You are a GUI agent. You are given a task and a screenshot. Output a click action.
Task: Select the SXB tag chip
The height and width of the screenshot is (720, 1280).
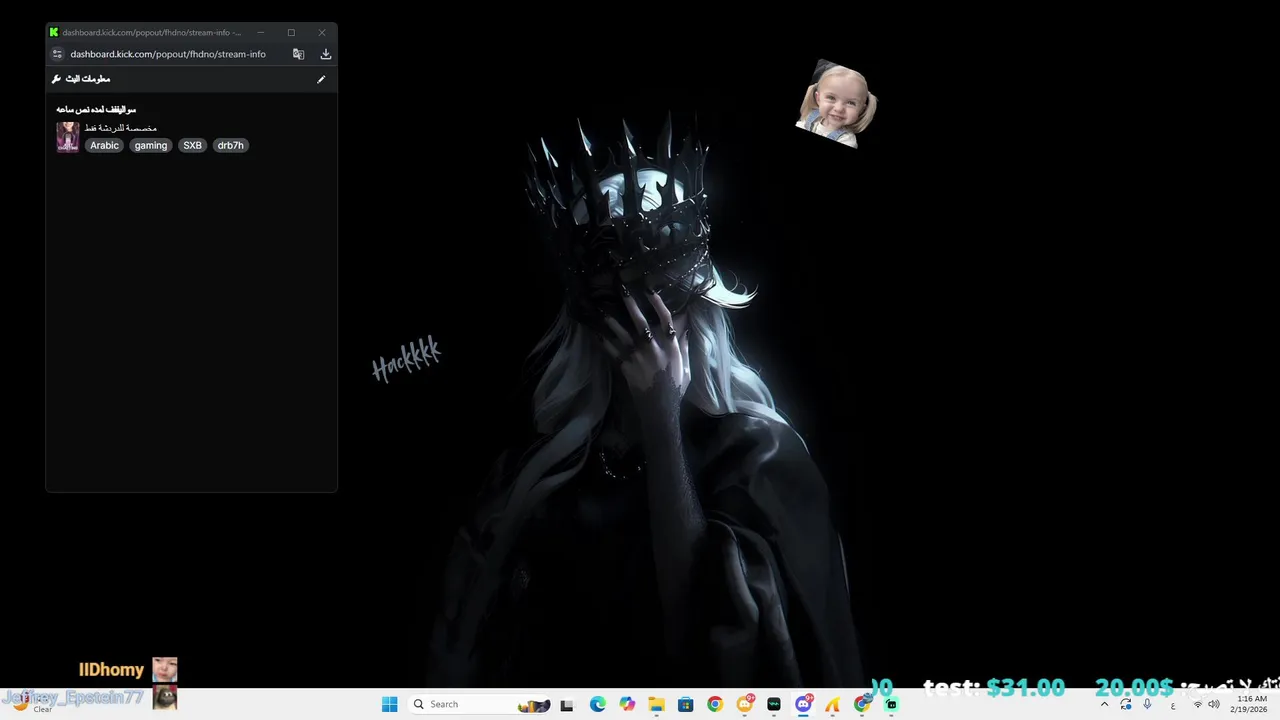(192, 145)
